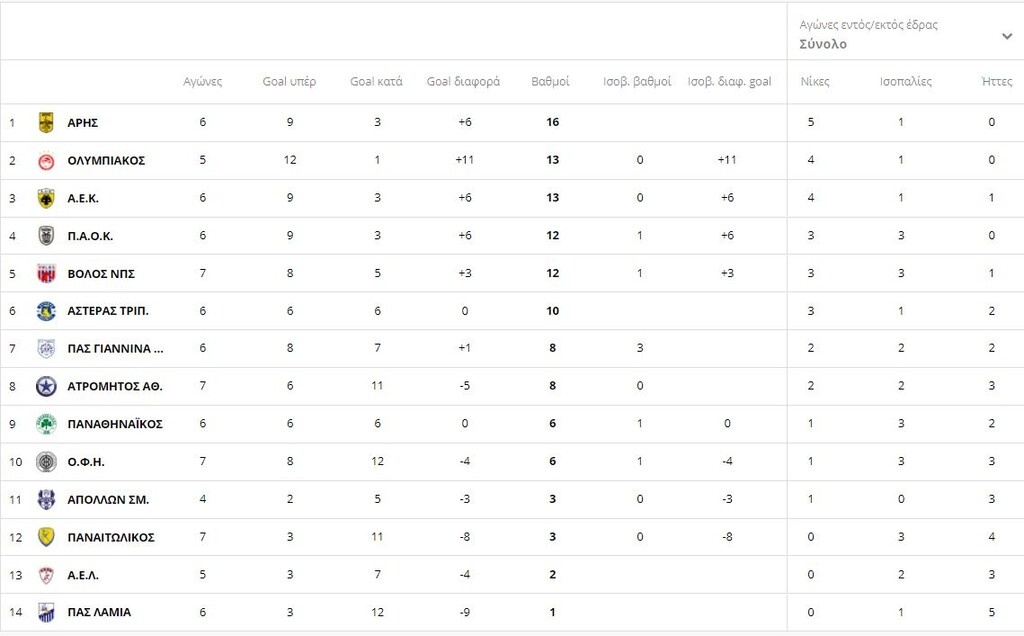
Task: Click the ΠΑΝΑΙΤΩΛΙΚΟΣ yellow crest icon
Action: (x=45, y=537)
